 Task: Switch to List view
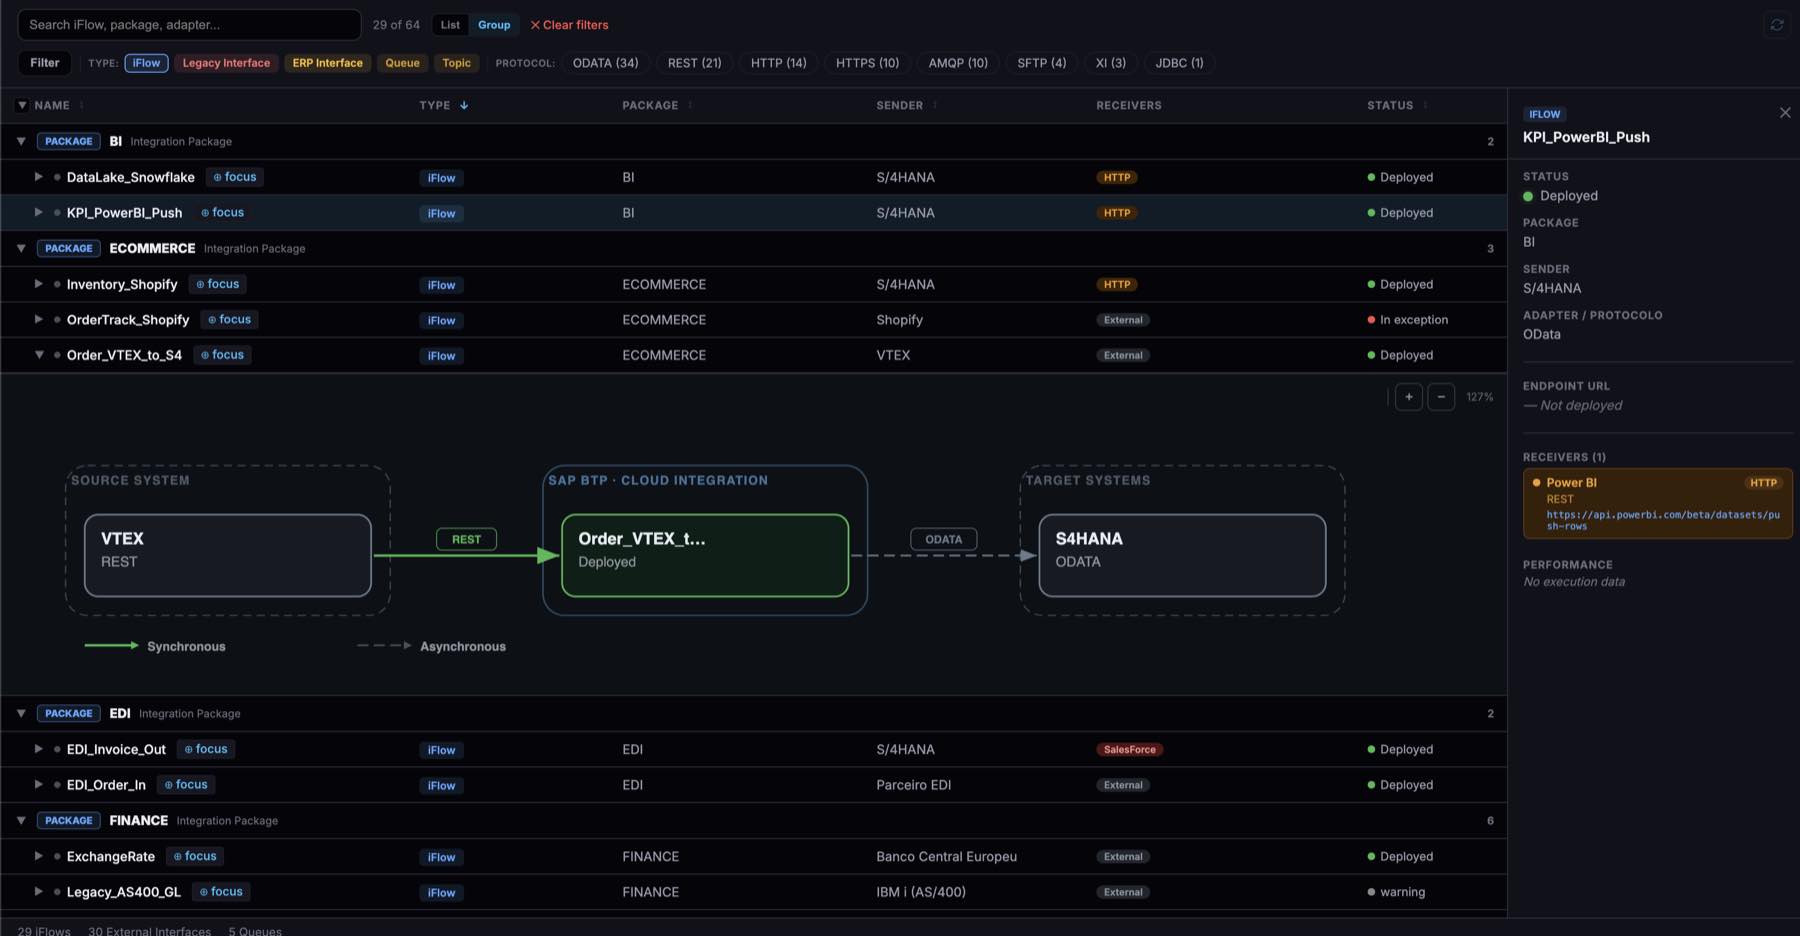450,25
